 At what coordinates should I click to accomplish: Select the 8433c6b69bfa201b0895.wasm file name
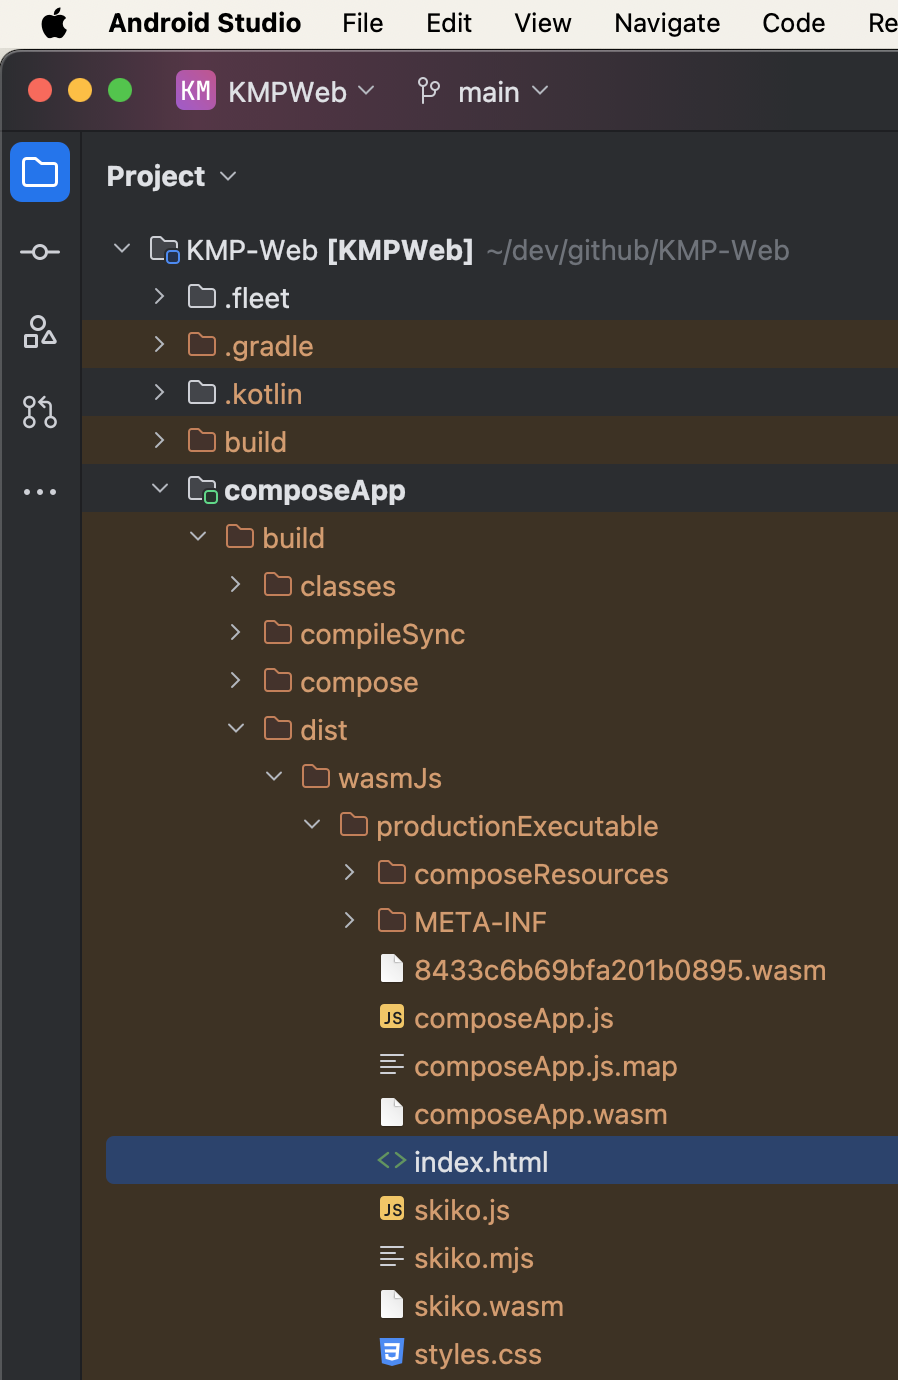click(620, 970)
